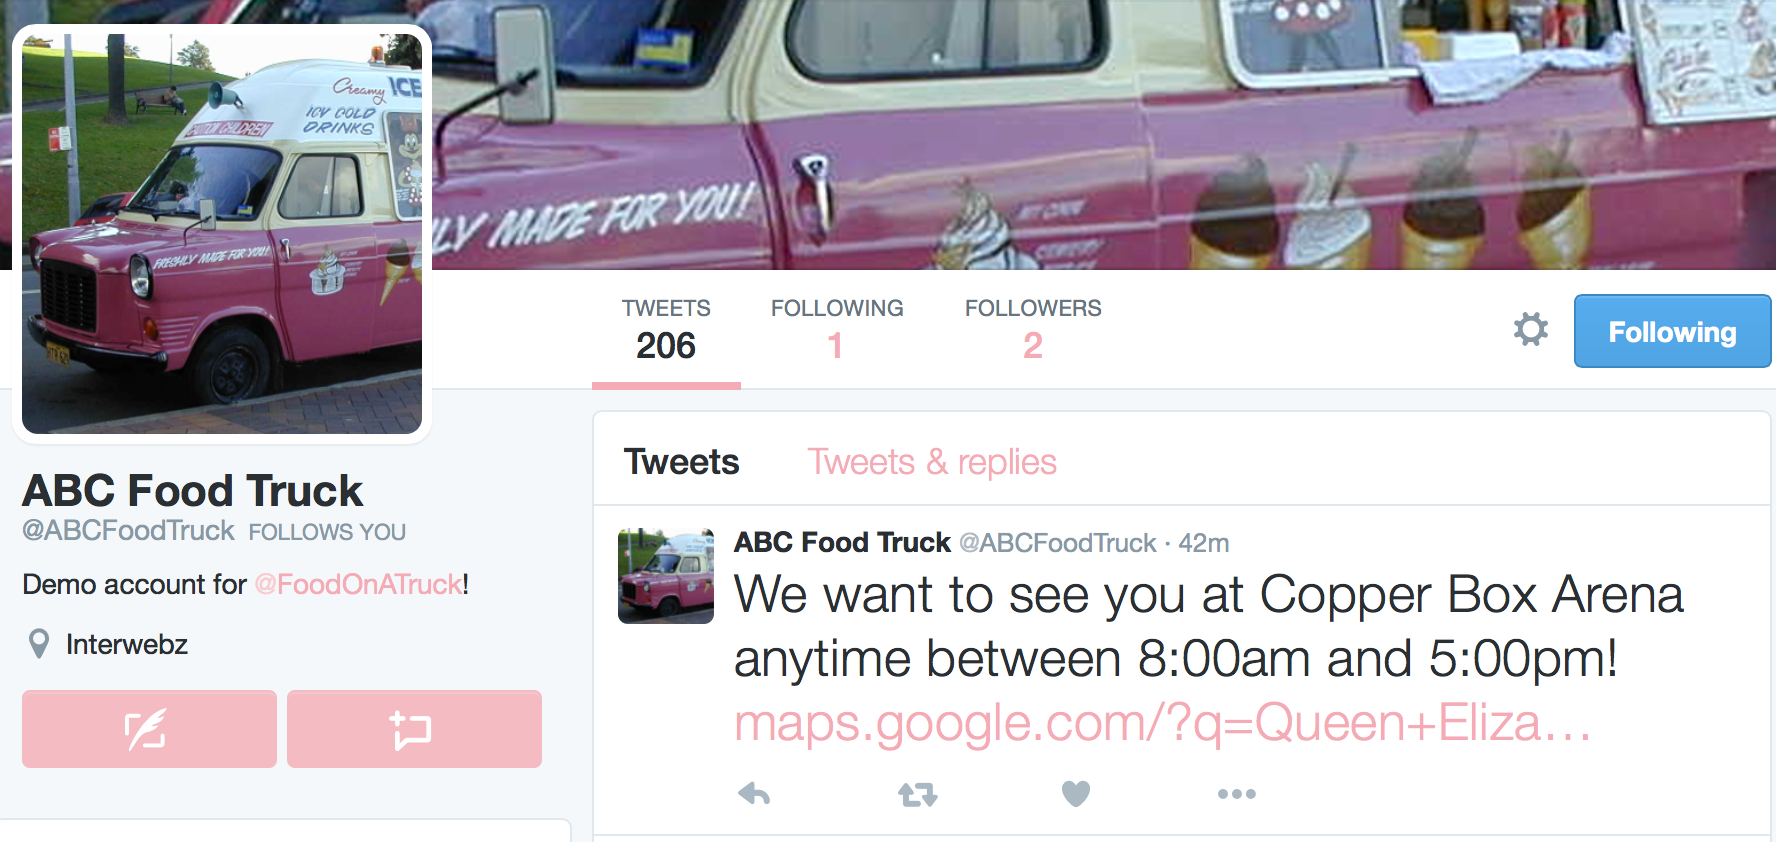Open the tweet's more options ellipsis

(x=1237, y=794)
